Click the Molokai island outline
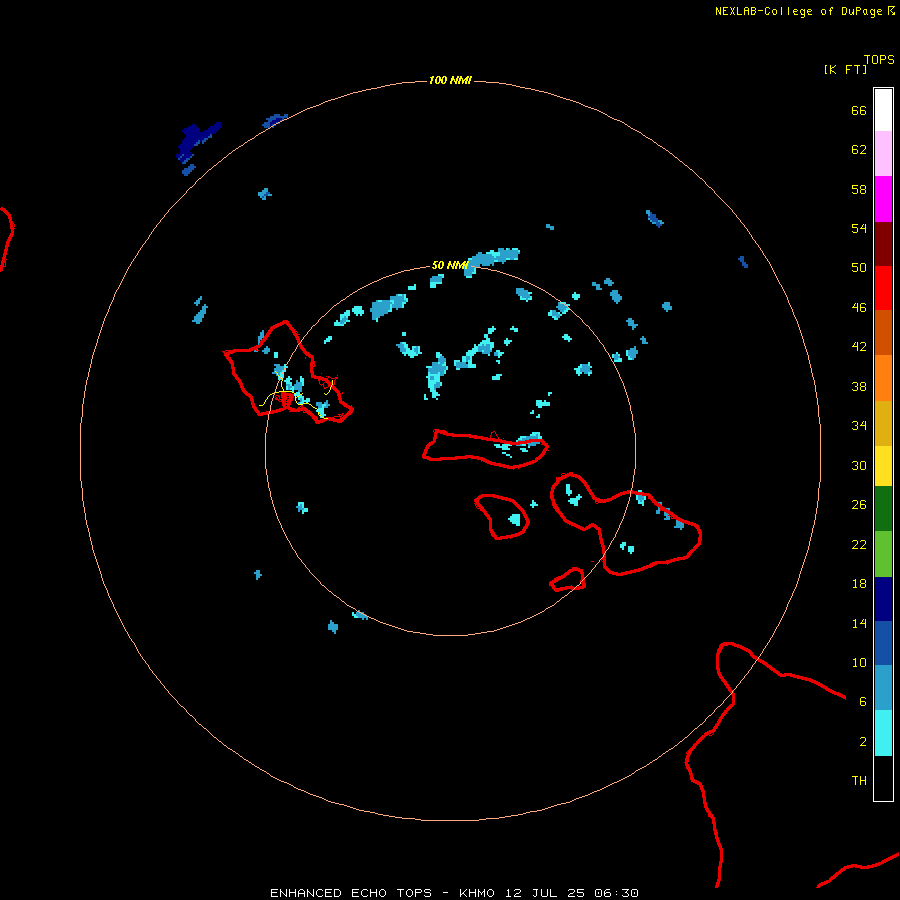Image resolution: width=900 pixels, height=900 pixels. pos(486,449)
